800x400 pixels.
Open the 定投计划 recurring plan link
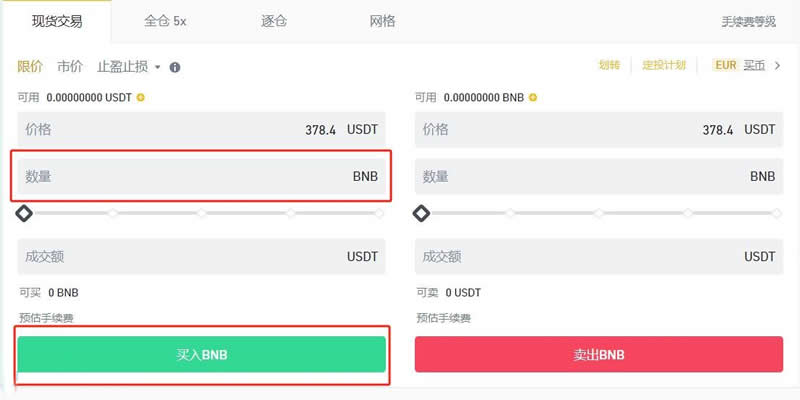pos(664,66)
